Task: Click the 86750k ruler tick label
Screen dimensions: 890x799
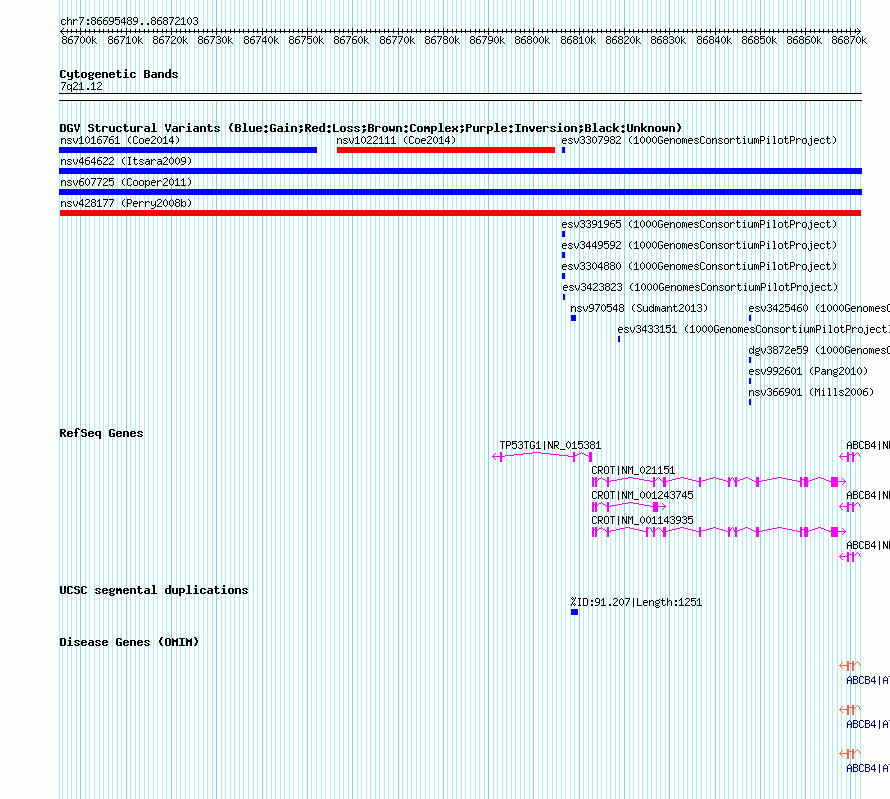Action: click(x=306, y=40)
